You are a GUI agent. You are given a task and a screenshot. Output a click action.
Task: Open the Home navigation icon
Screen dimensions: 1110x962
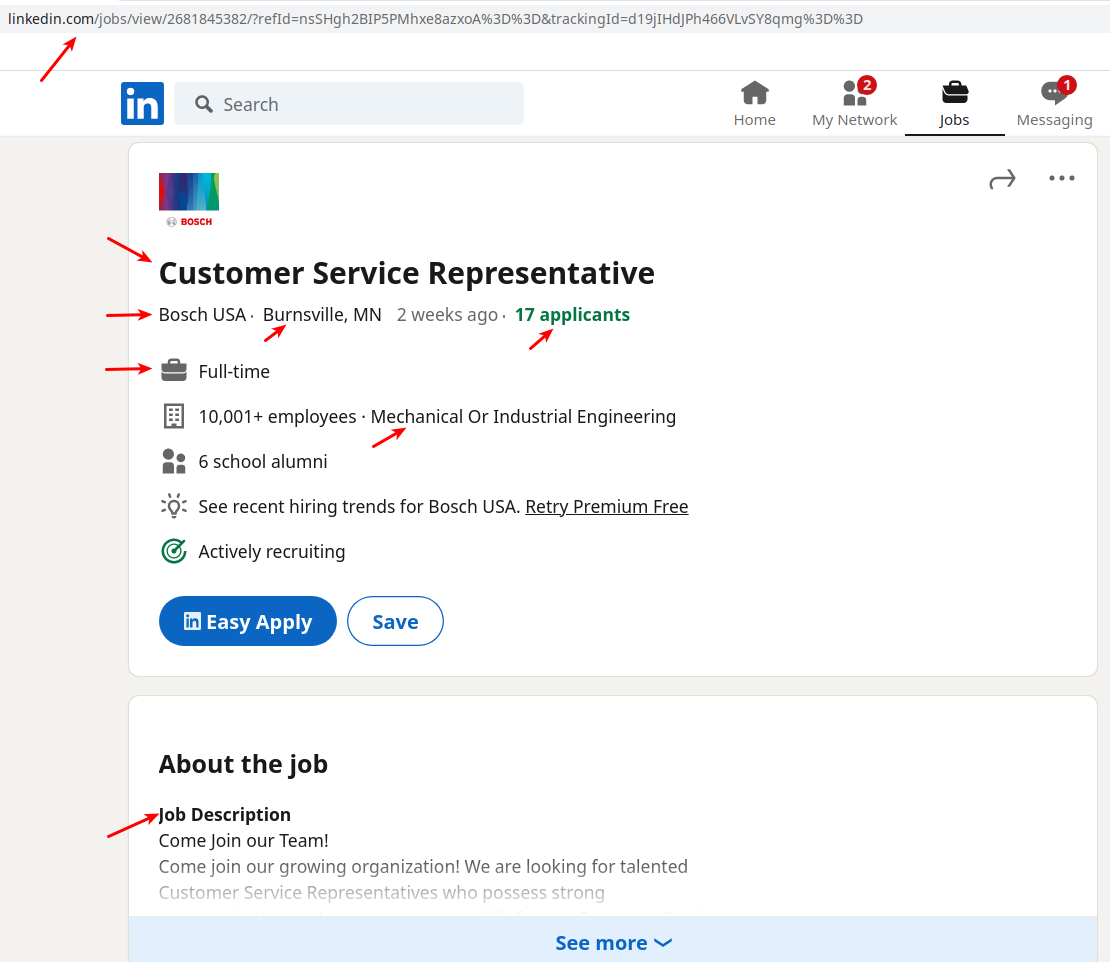click(755, 93)
